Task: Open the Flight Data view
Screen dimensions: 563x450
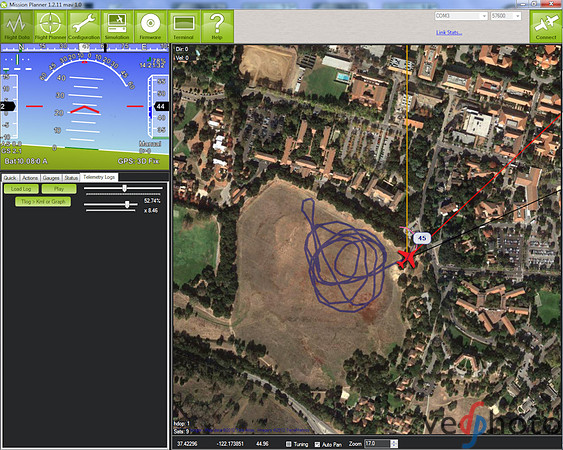Action: 17,27
